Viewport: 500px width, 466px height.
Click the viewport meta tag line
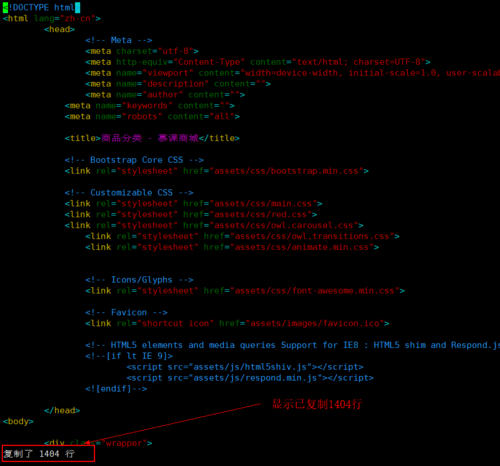pyautogui.click(x=292, y=73)
